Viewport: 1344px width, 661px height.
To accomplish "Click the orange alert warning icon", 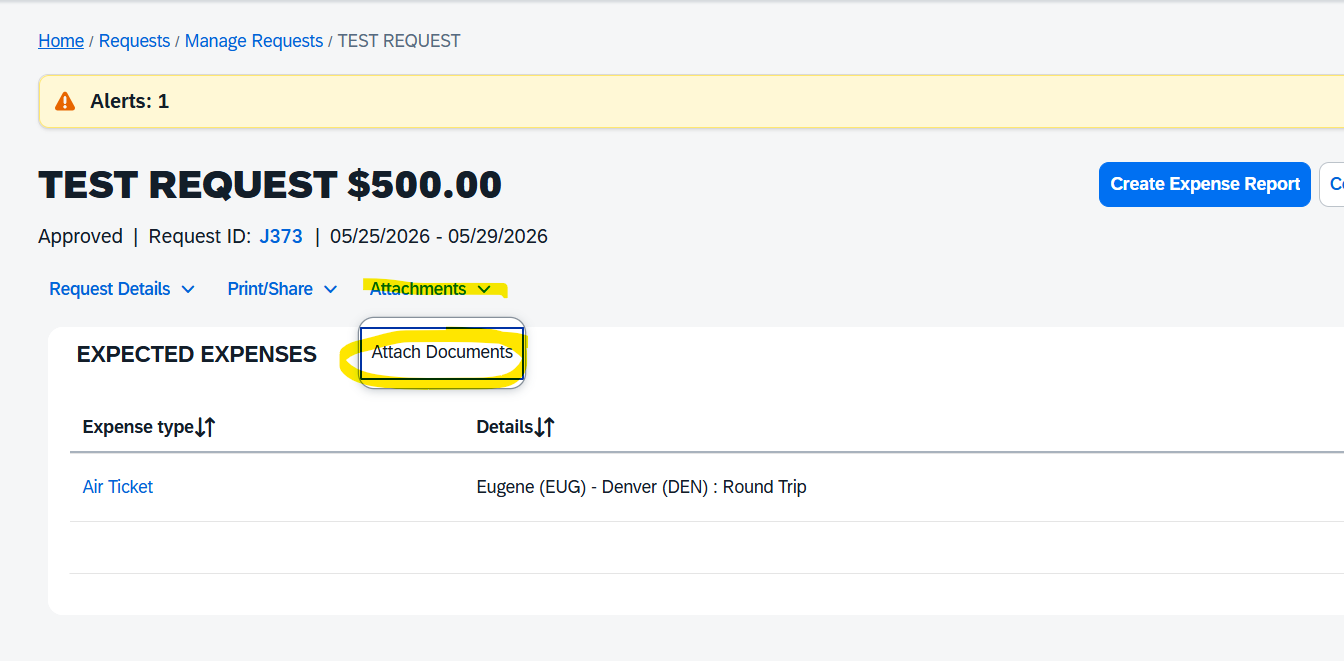I will tap(65, 101).
